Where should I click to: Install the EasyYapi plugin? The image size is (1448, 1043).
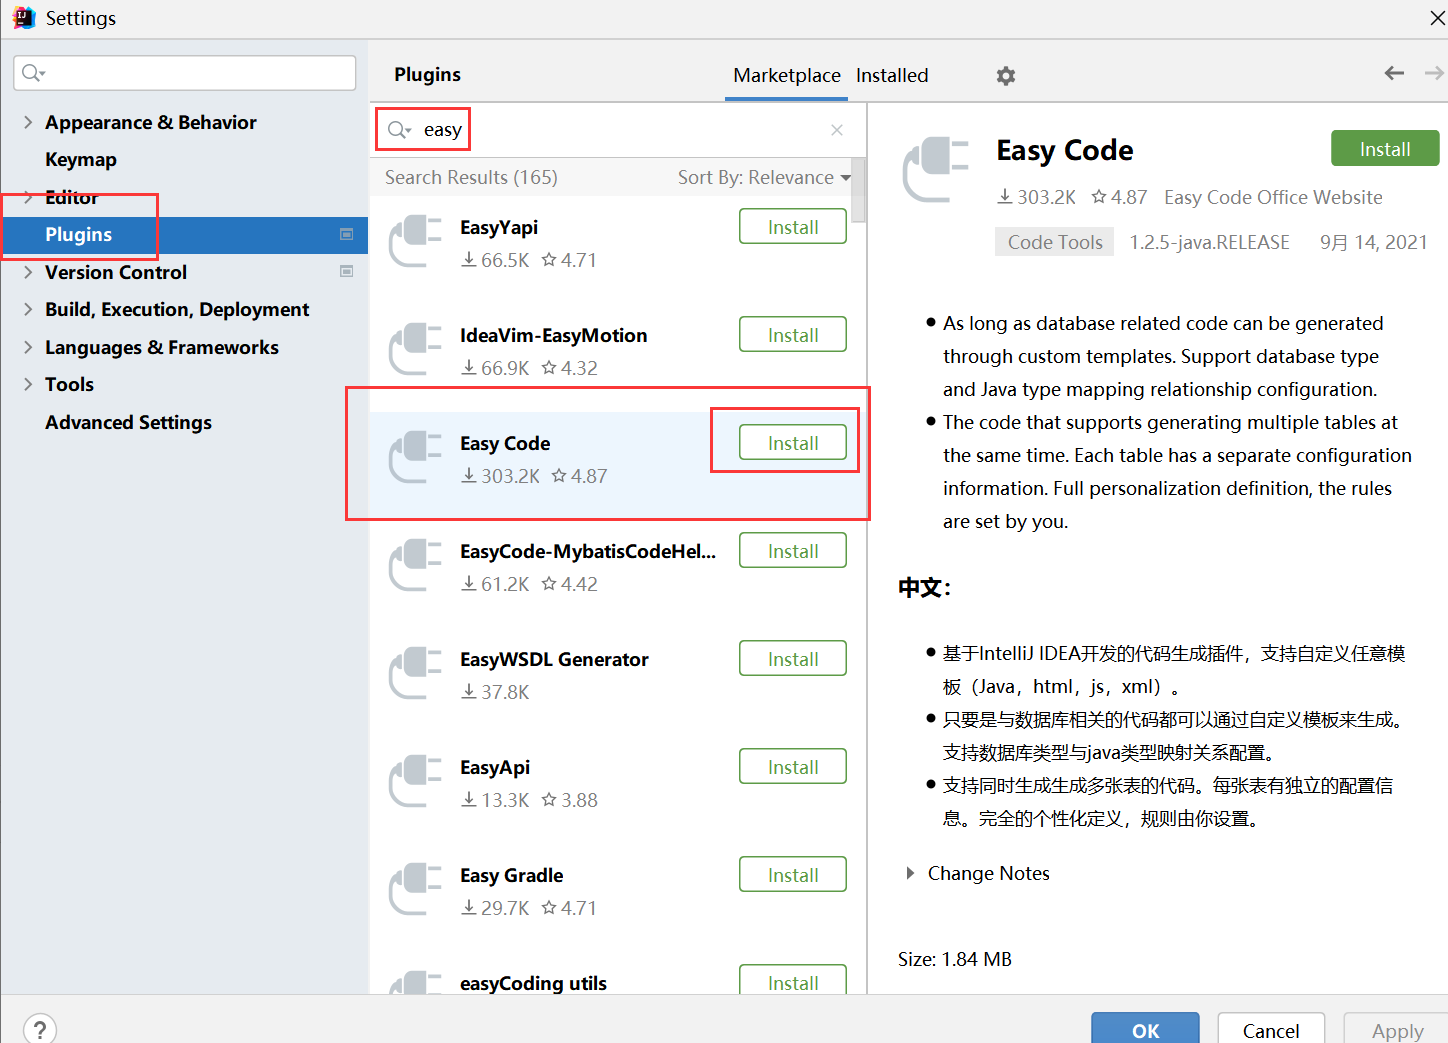point(793,227)
